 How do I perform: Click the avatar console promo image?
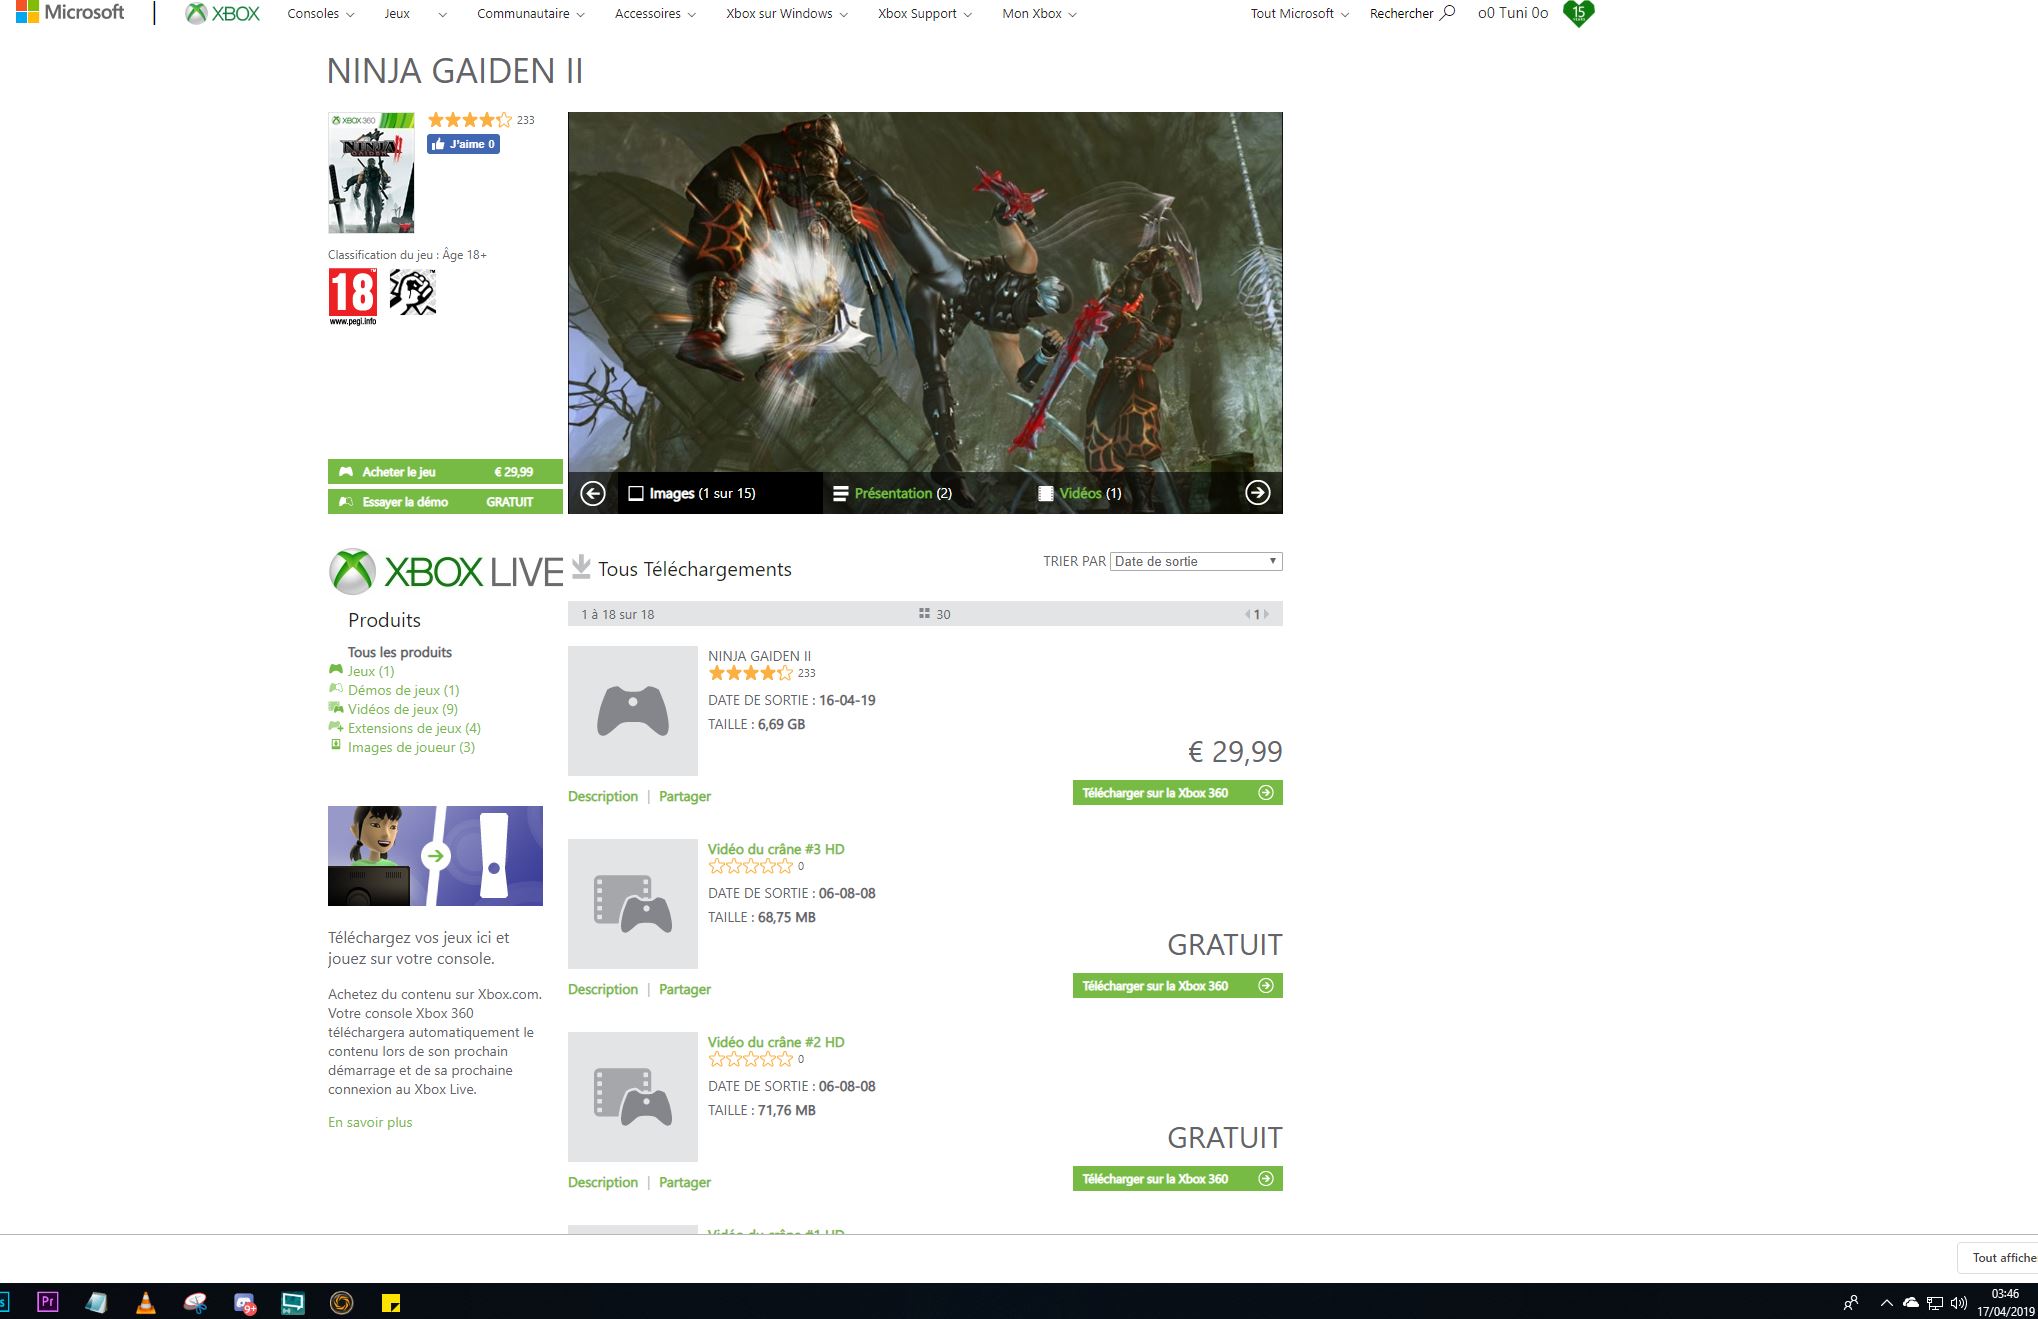pyautogui.click(x=435, y=856)
